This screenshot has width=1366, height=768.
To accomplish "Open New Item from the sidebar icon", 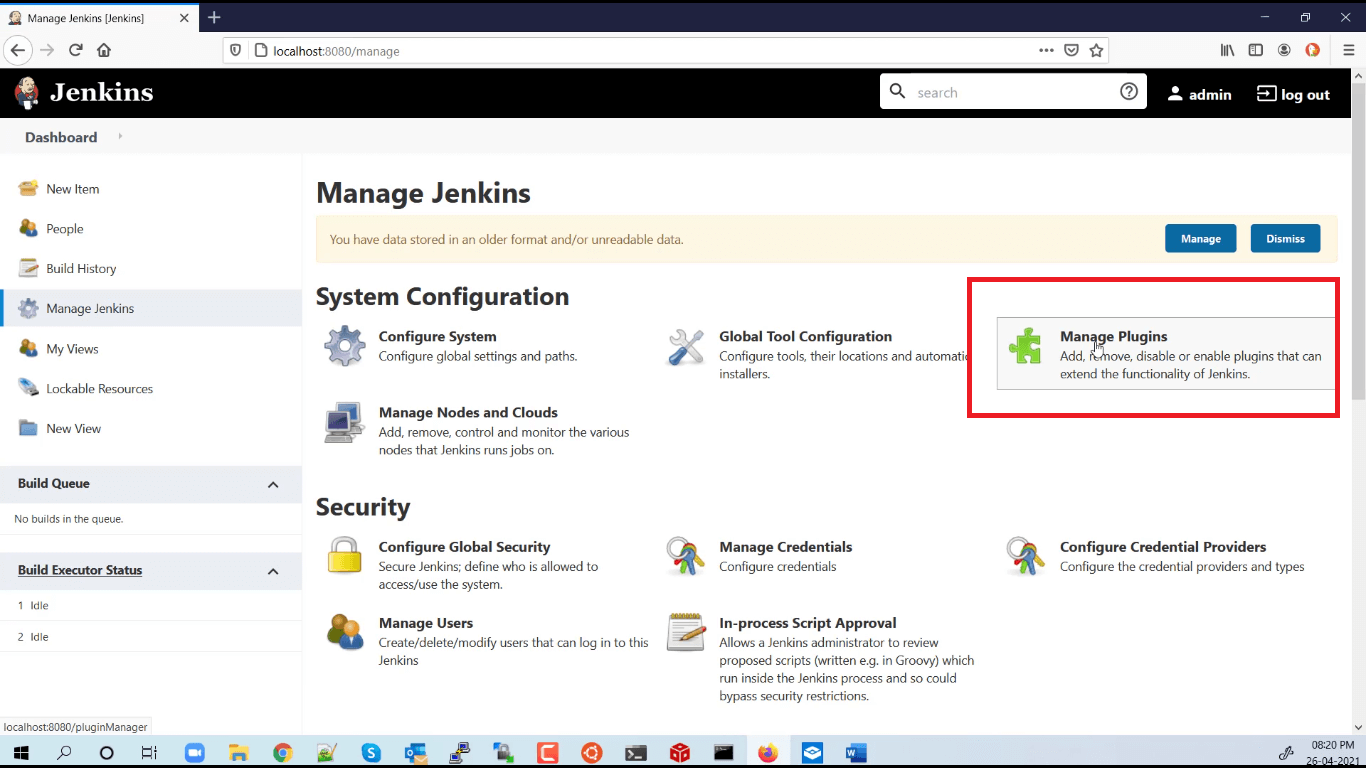I will click(27, 188).
